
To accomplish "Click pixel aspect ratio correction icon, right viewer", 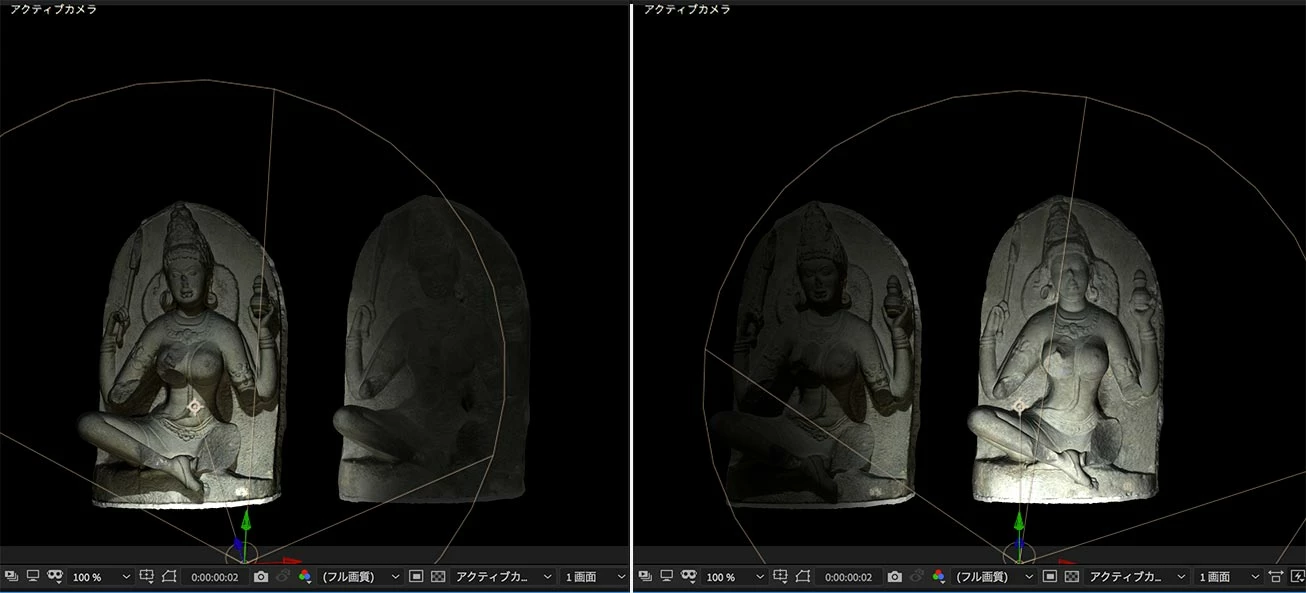I will [x=1276, y=577].
